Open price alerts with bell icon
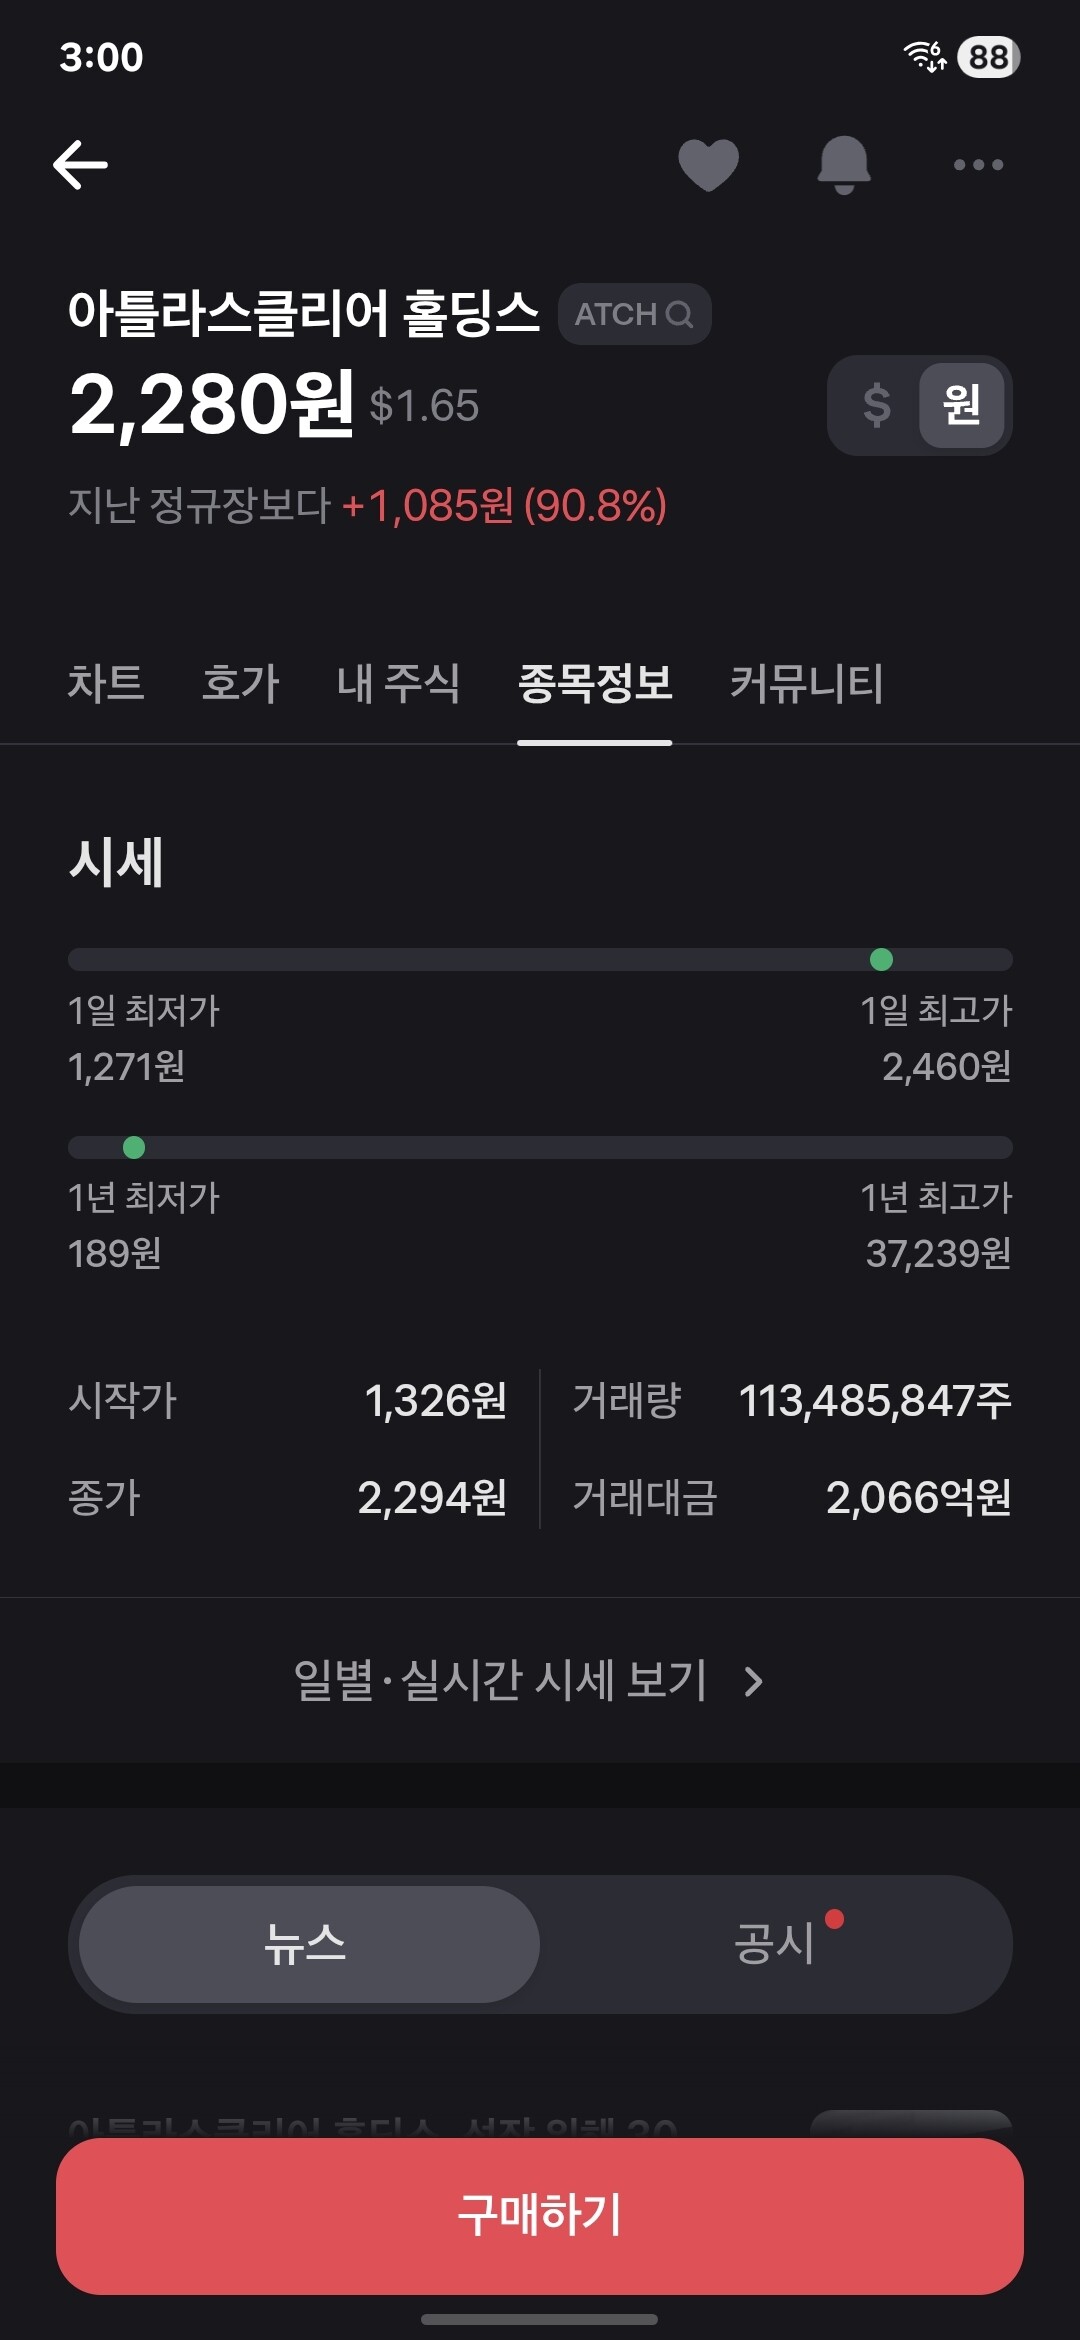The image size is (1080, 2340). [844, 165]
